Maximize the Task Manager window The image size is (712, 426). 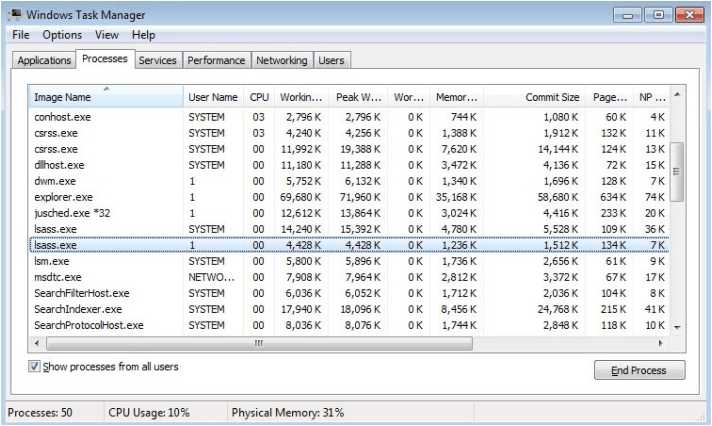[x=658, y=15]
